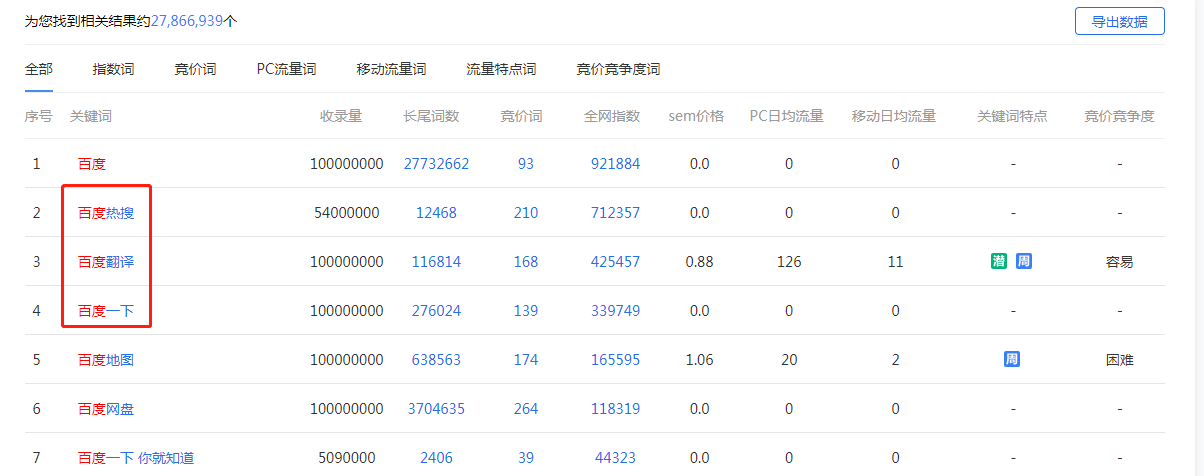Viewport: 1204px width, 476px height.
Task: Click the 关键词 column header
Action: click(x=91, y=116)
